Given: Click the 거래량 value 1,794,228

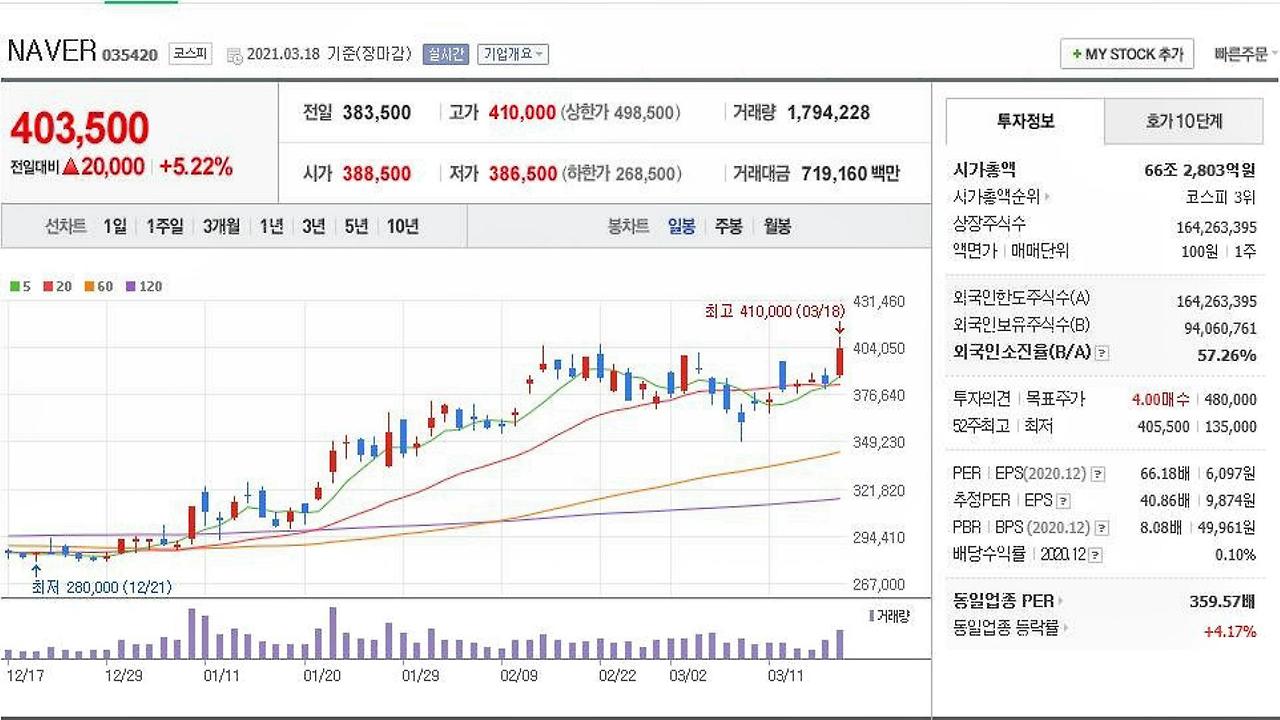Looking at the screenshot, I should (x=829, y=113).
